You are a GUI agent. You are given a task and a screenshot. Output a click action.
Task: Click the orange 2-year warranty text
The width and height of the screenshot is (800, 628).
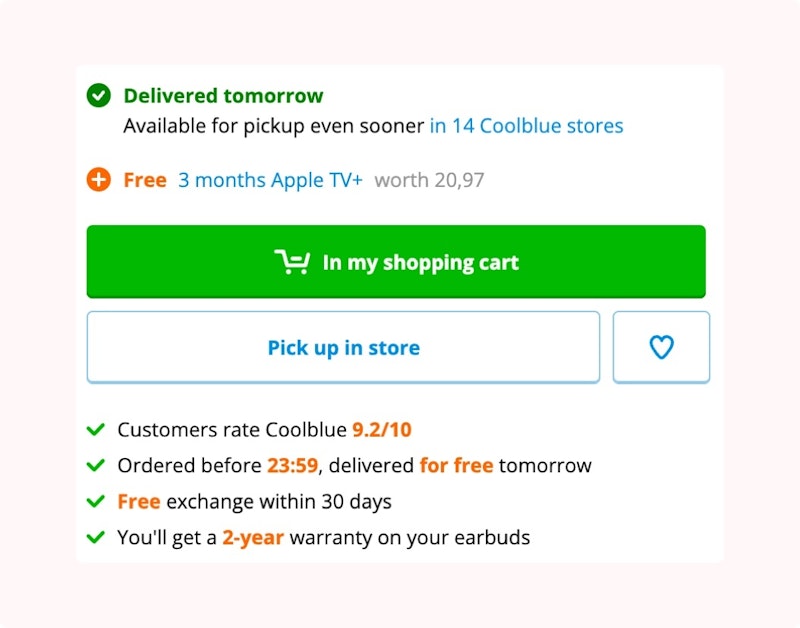(x=253, y=538)
